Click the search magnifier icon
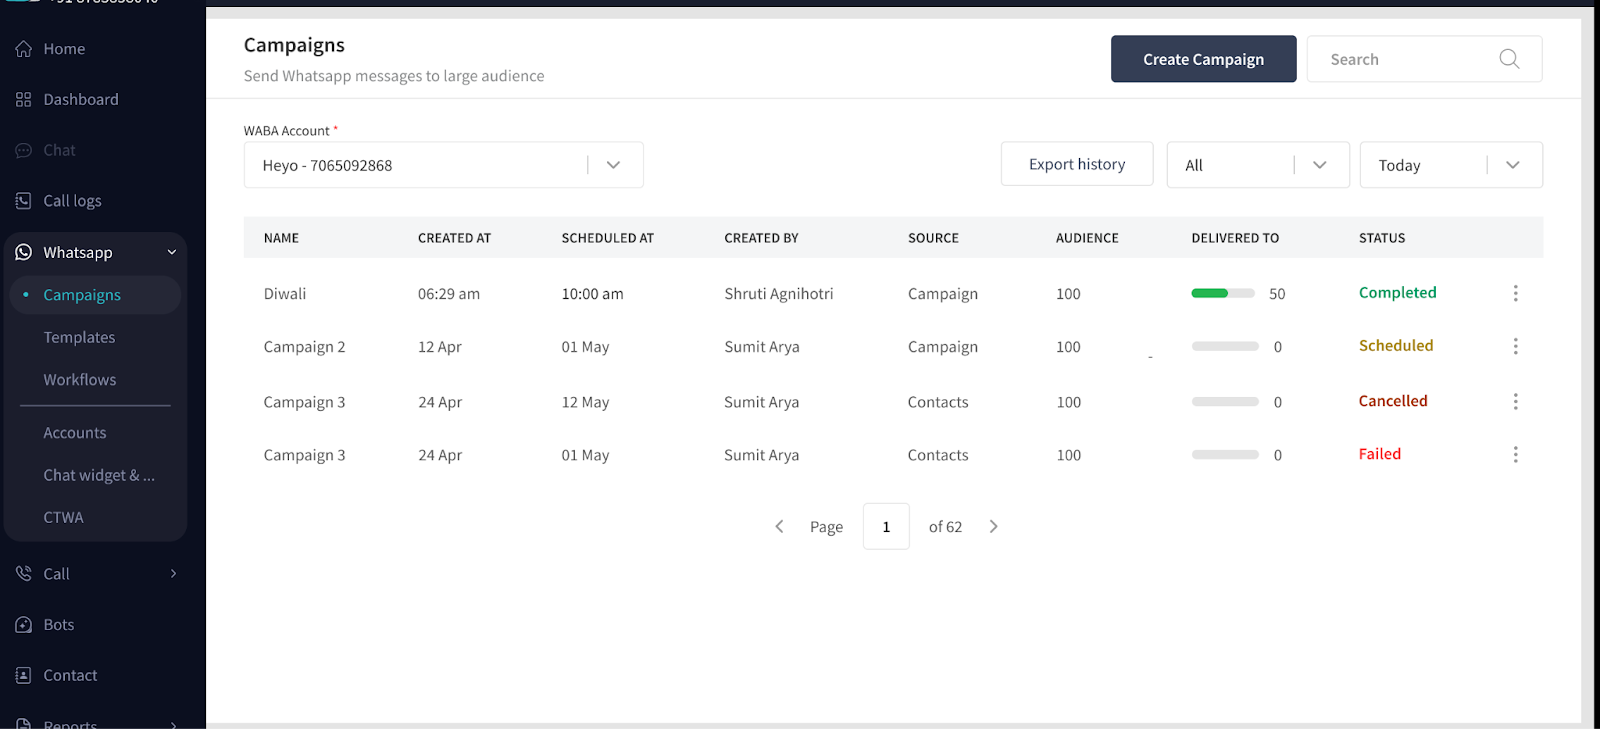The image size is (1600, 729). point(1509,59)
